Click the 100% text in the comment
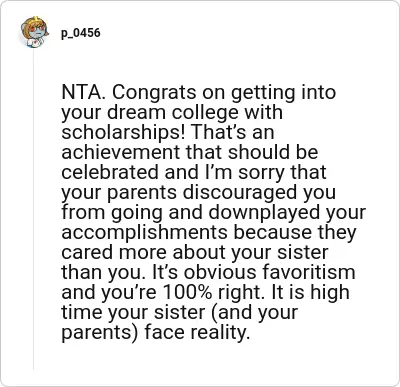The image size is (400, 387). click(187, 292)
